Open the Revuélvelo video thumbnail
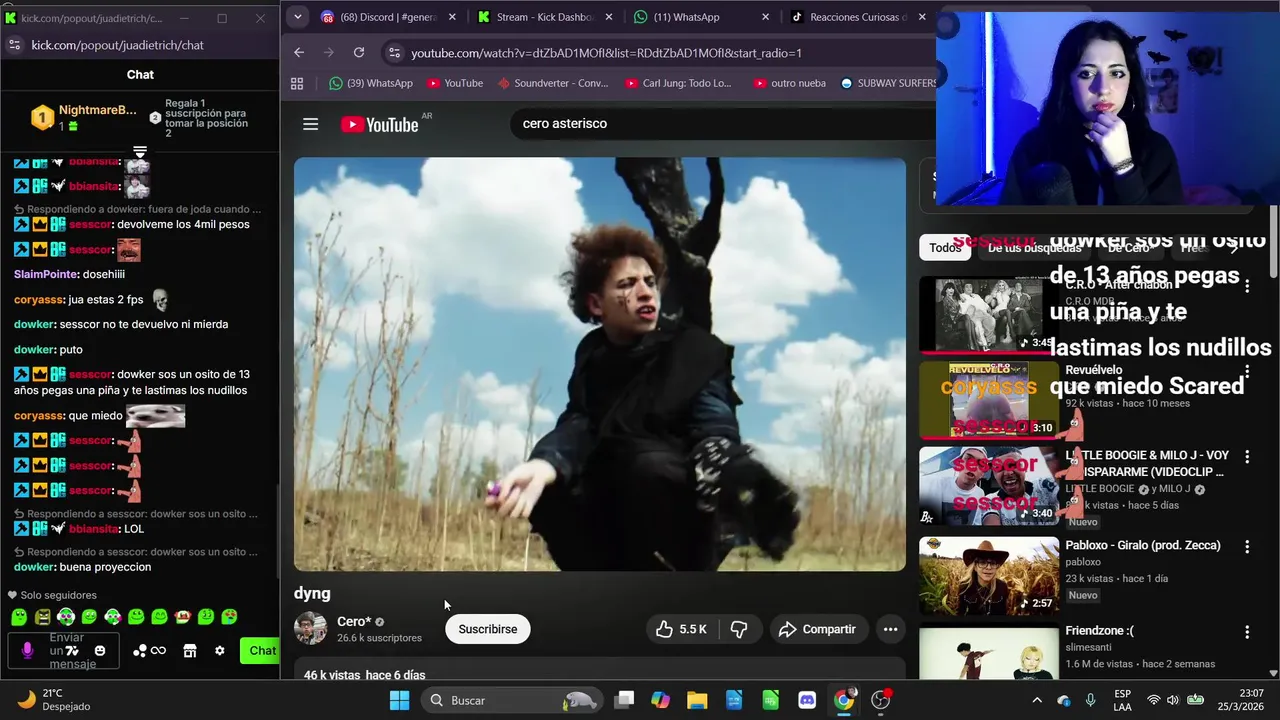This screenshot has height=720, width=1280. tap(988, 400)
